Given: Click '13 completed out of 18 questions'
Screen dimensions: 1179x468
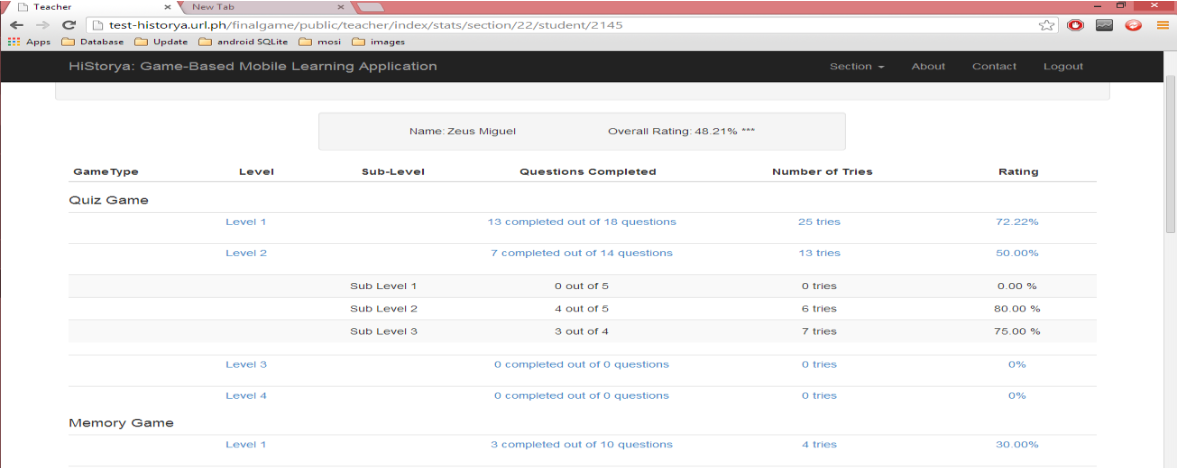Looking at the screenshot, I should point(581,222).
